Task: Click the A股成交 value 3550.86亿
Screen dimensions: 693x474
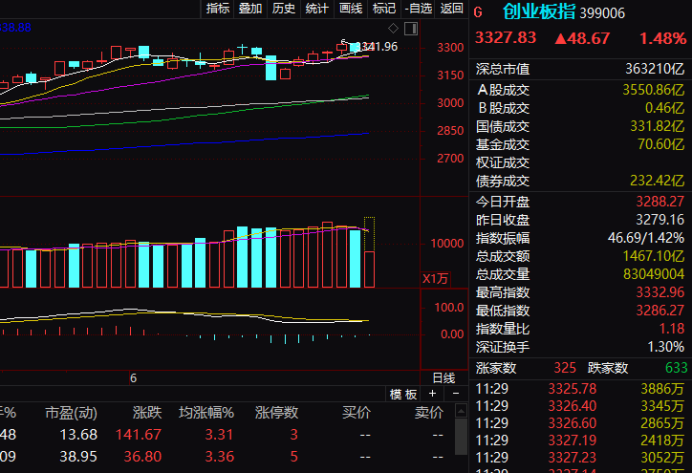Action: coord(653,90)
